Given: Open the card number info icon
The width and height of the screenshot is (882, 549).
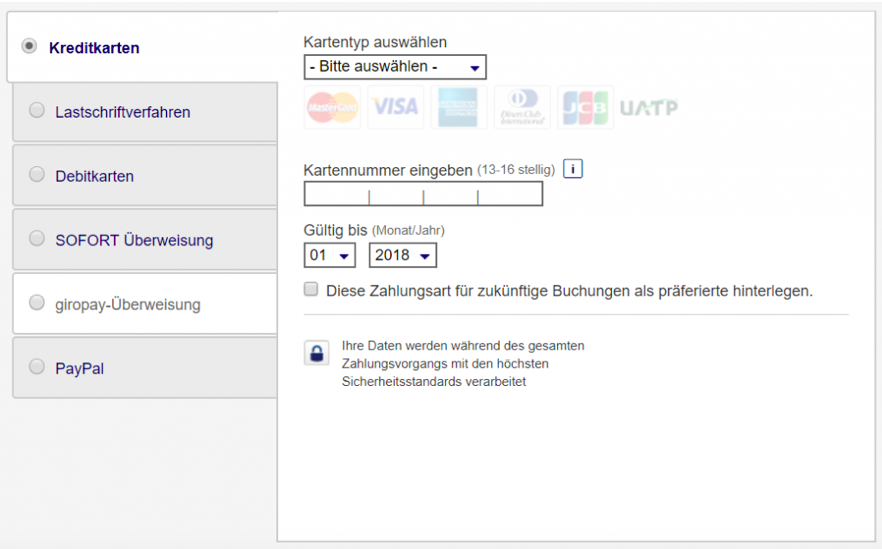Looking at the screenshot, I should click(573, 169).
